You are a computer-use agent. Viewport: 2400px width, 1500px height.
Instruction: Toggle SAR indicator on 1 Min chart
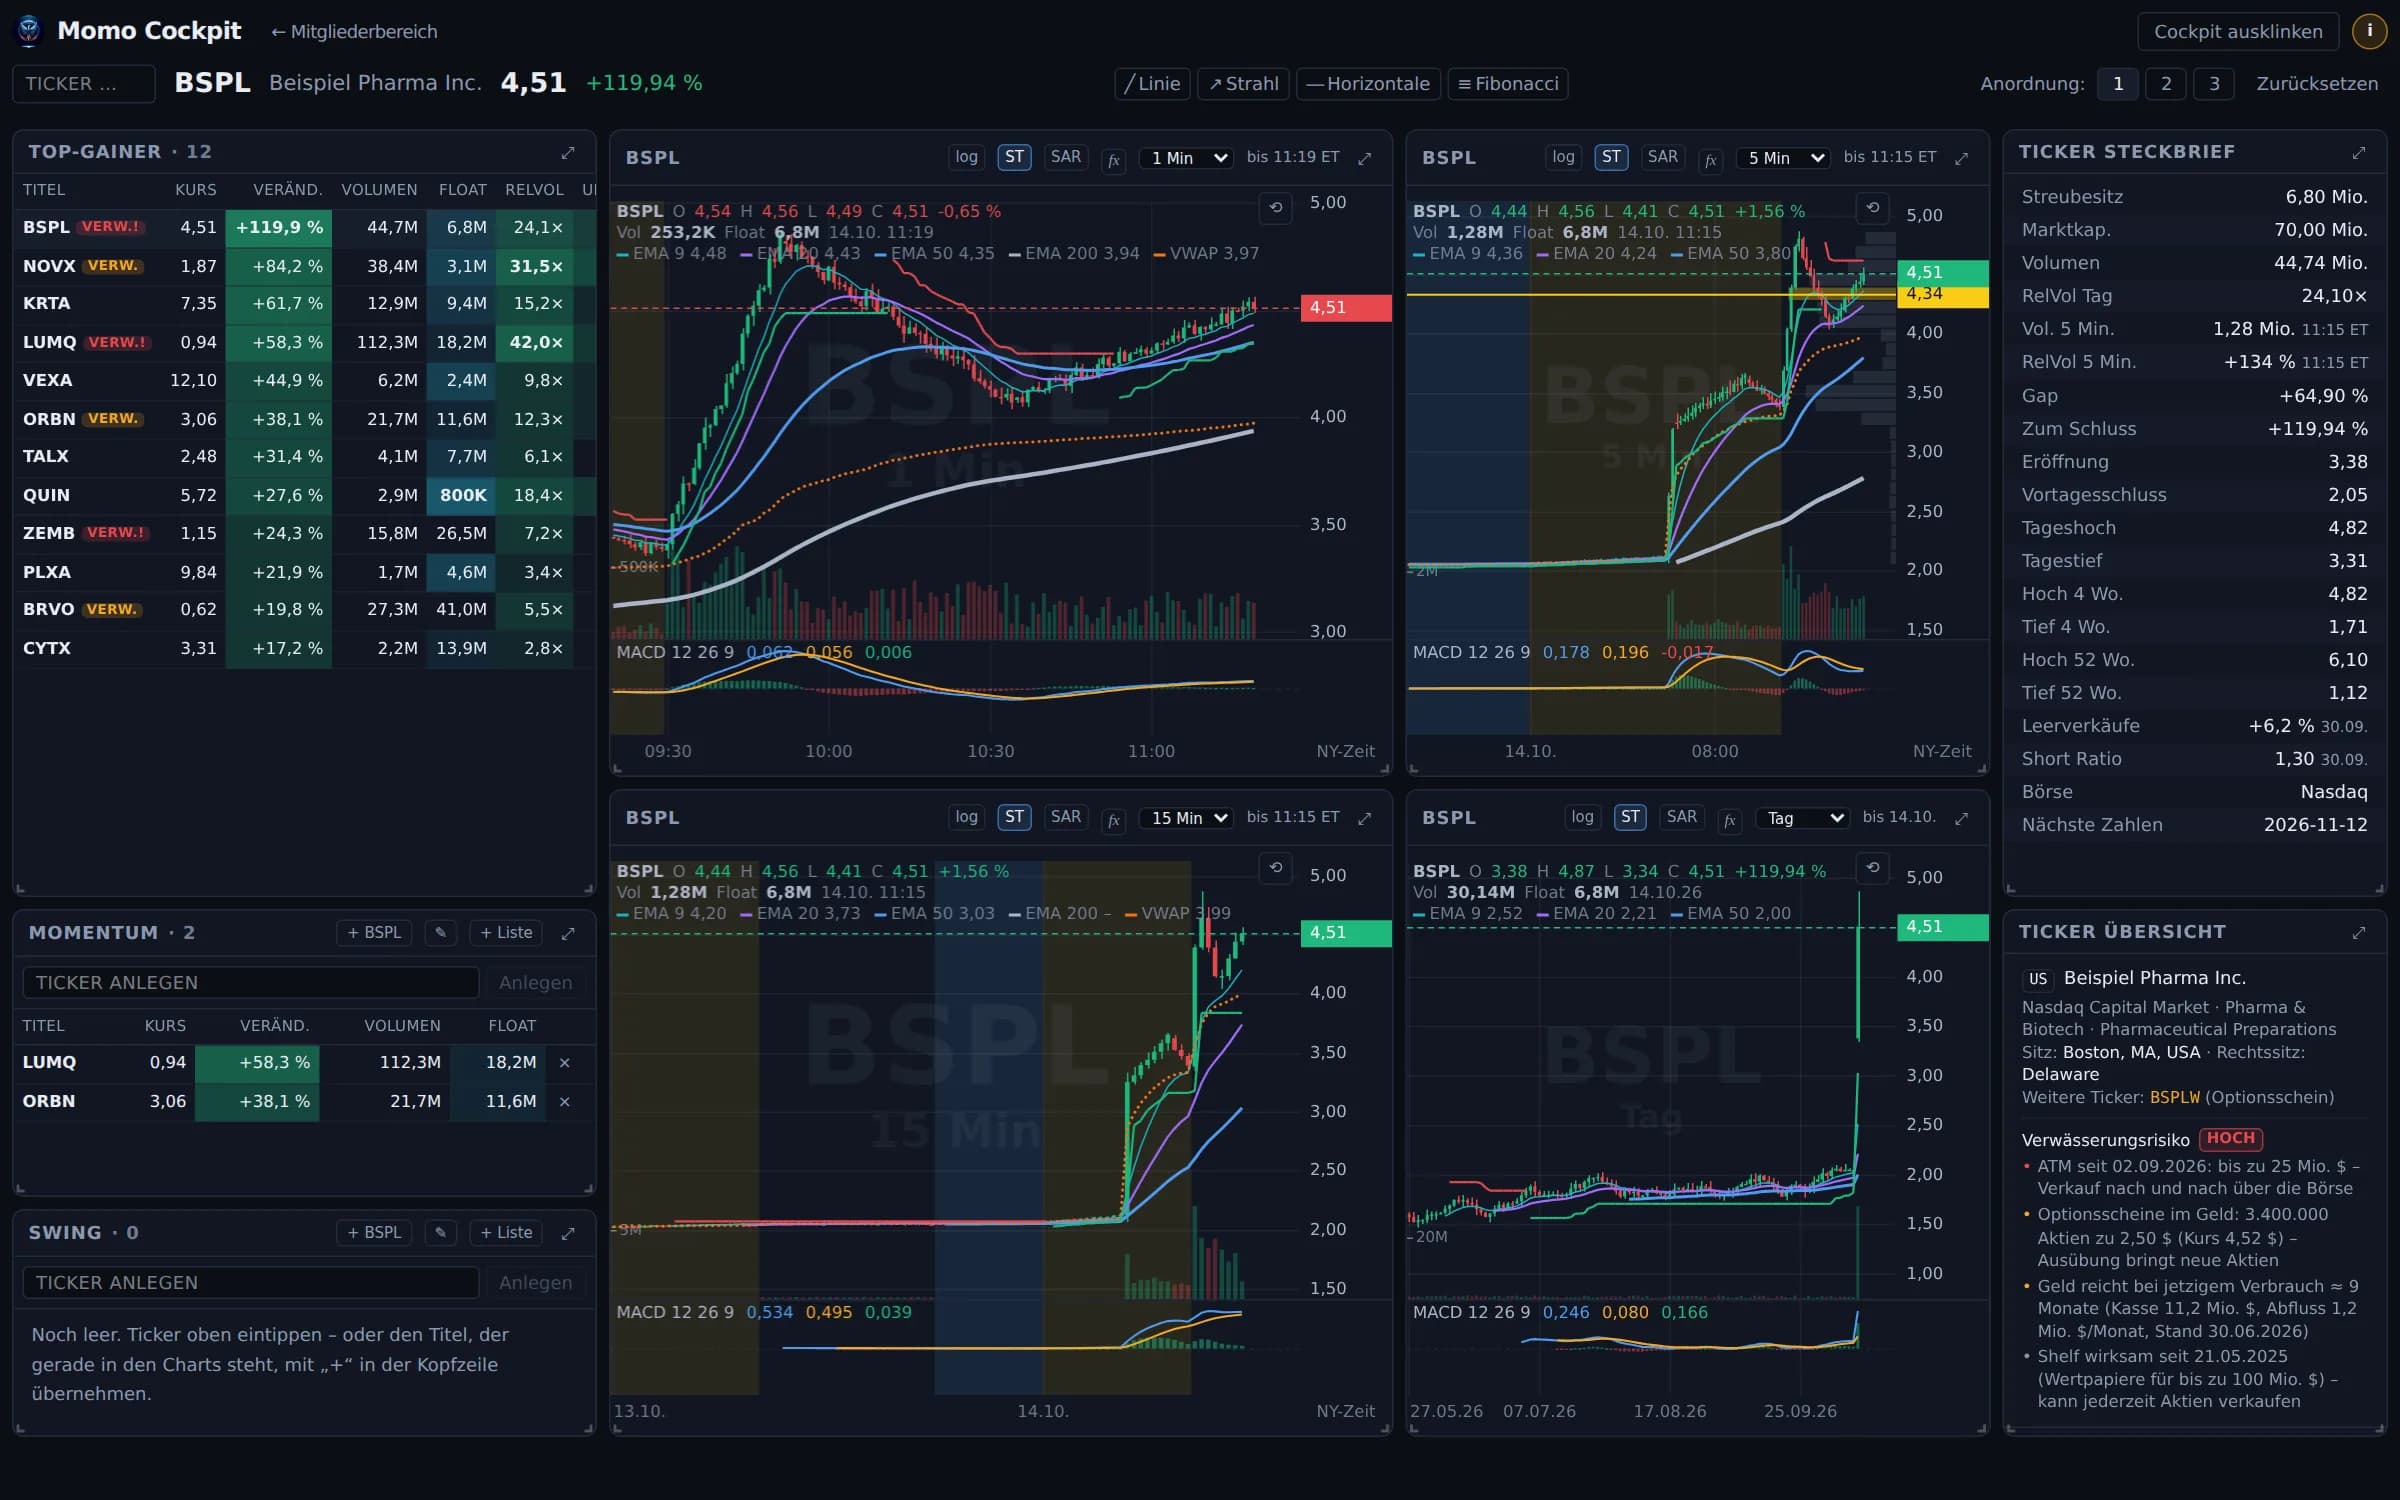click(1066, 157)
